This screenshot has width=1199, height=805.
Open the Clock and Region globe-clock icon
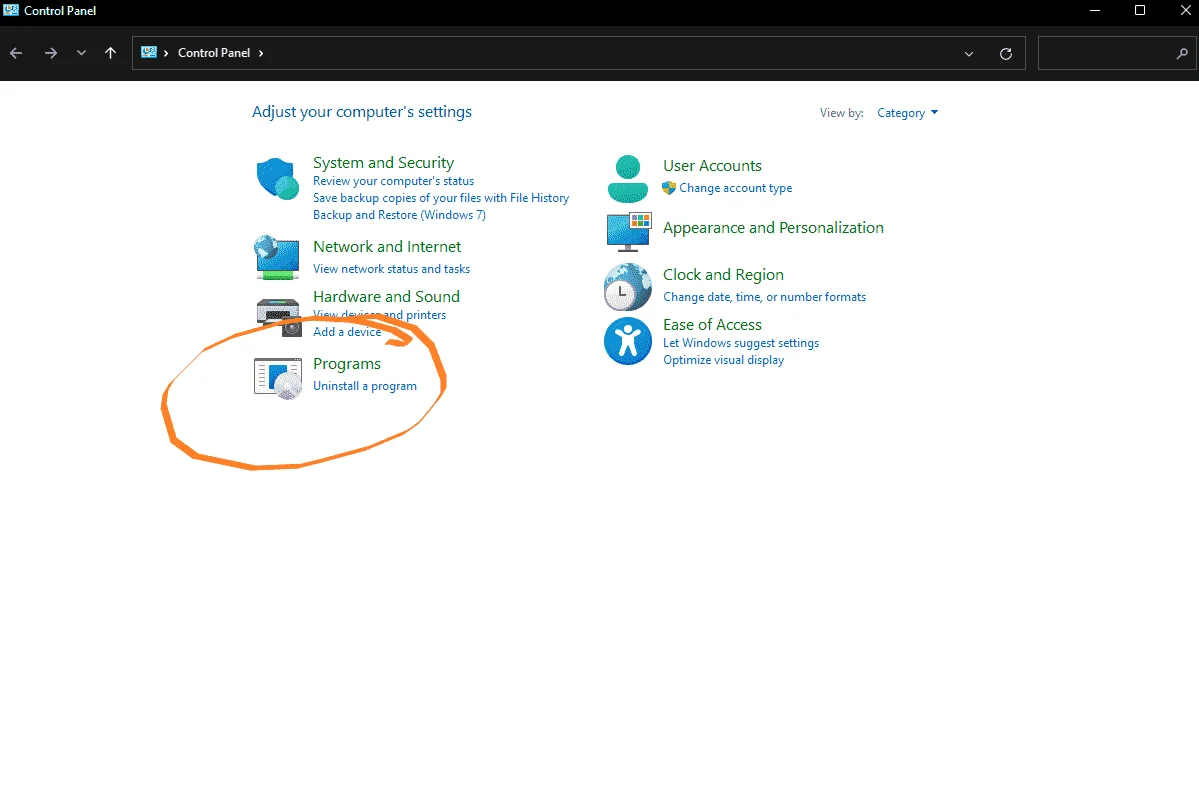(x=628, y=287)
